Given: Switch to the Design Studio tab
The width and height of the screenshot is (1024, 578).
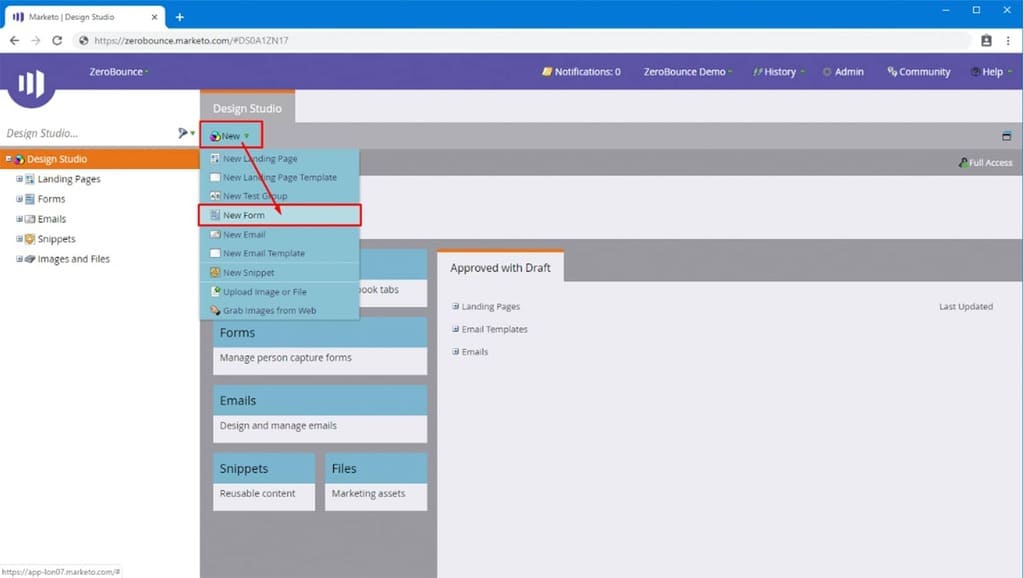Looking at the screenshot, I should (247, 108).
